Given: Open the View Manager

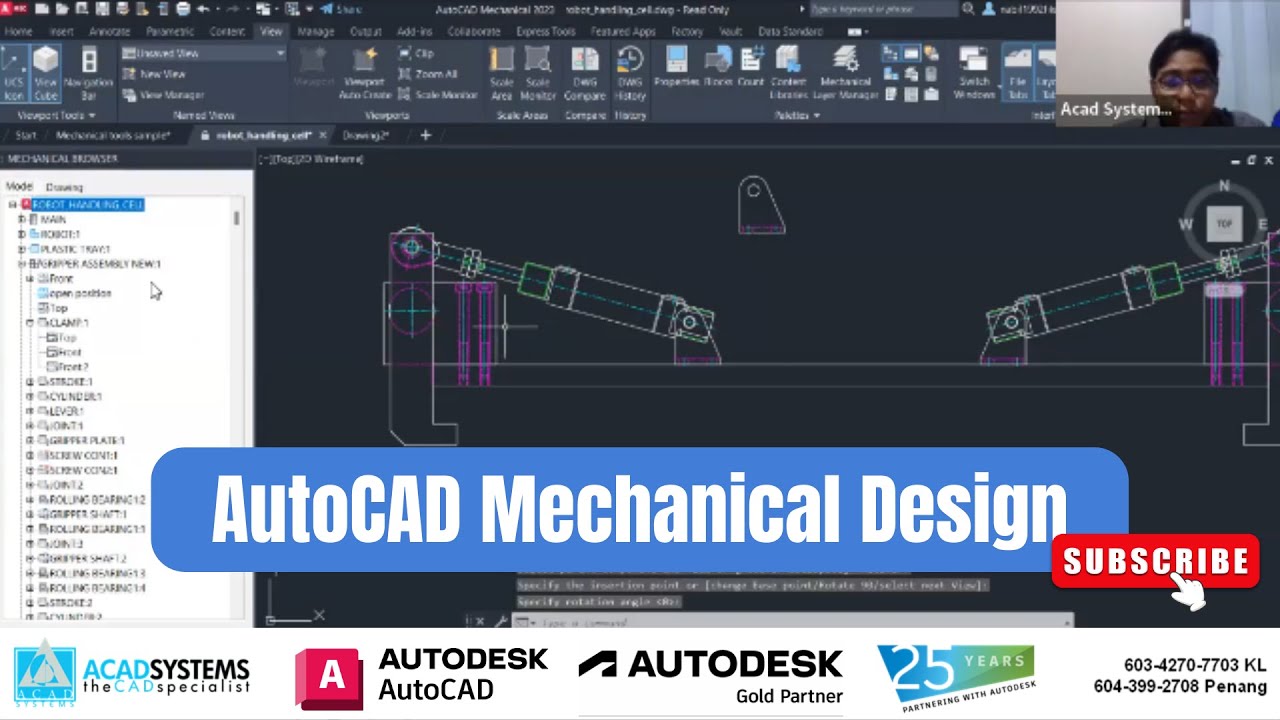Looking at the screenshot, I should tap(163, 95).
